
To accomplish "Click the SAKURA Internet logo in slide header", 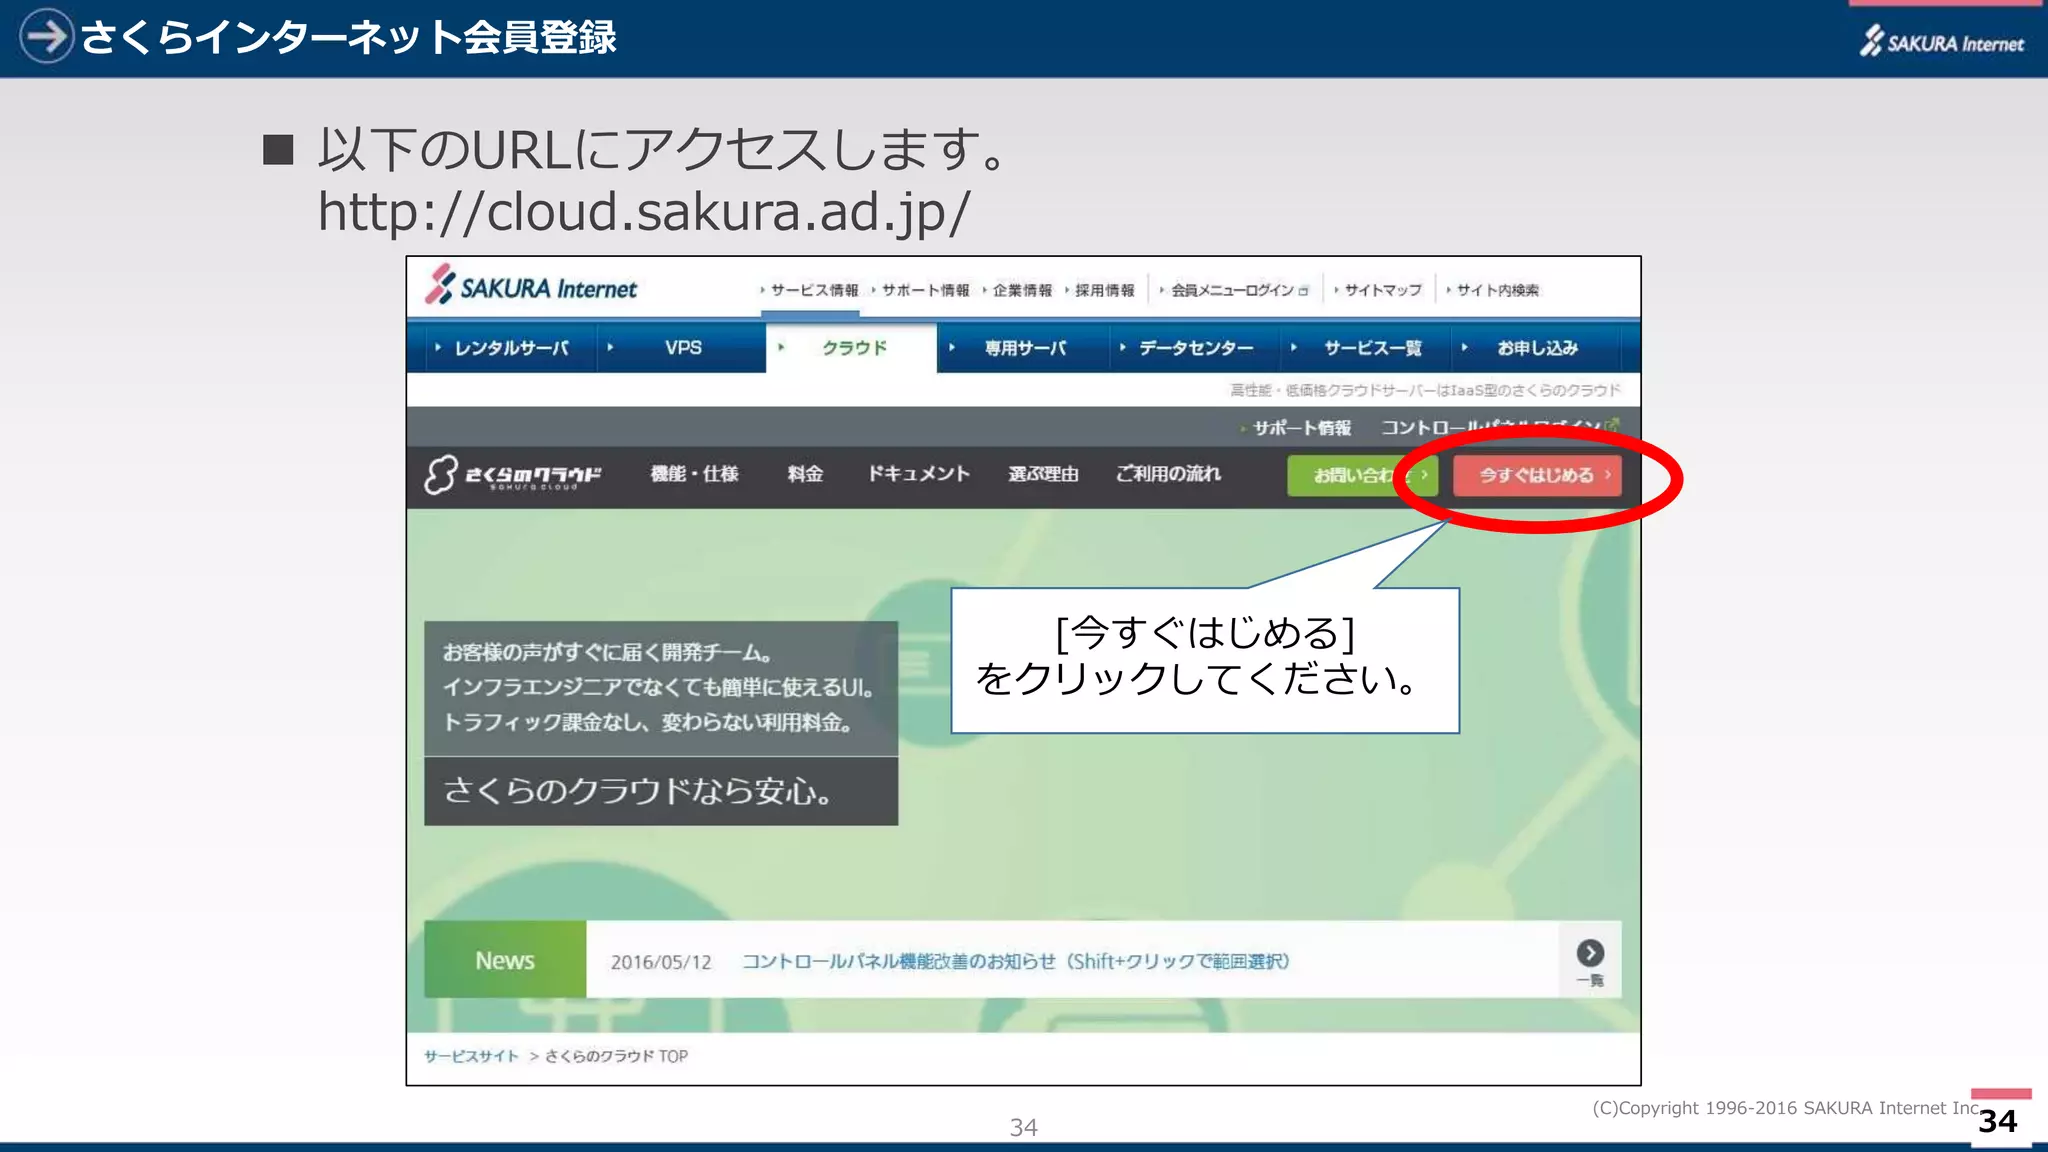I will [x=1942, y=41].
